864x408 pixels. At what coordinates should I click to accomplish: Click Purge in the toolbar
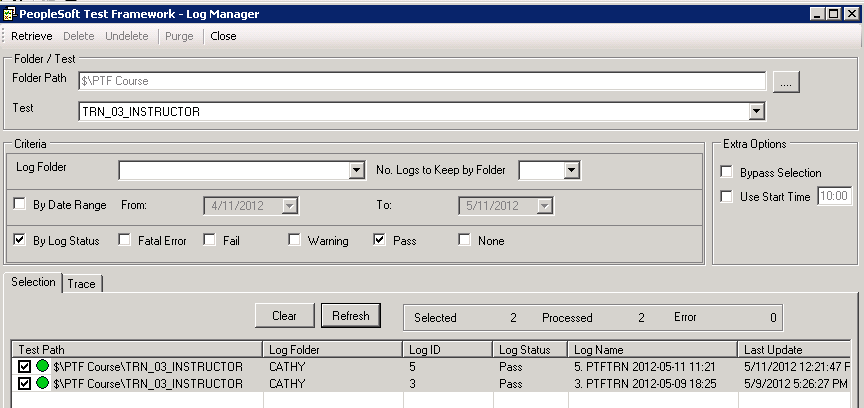(179, 36)
